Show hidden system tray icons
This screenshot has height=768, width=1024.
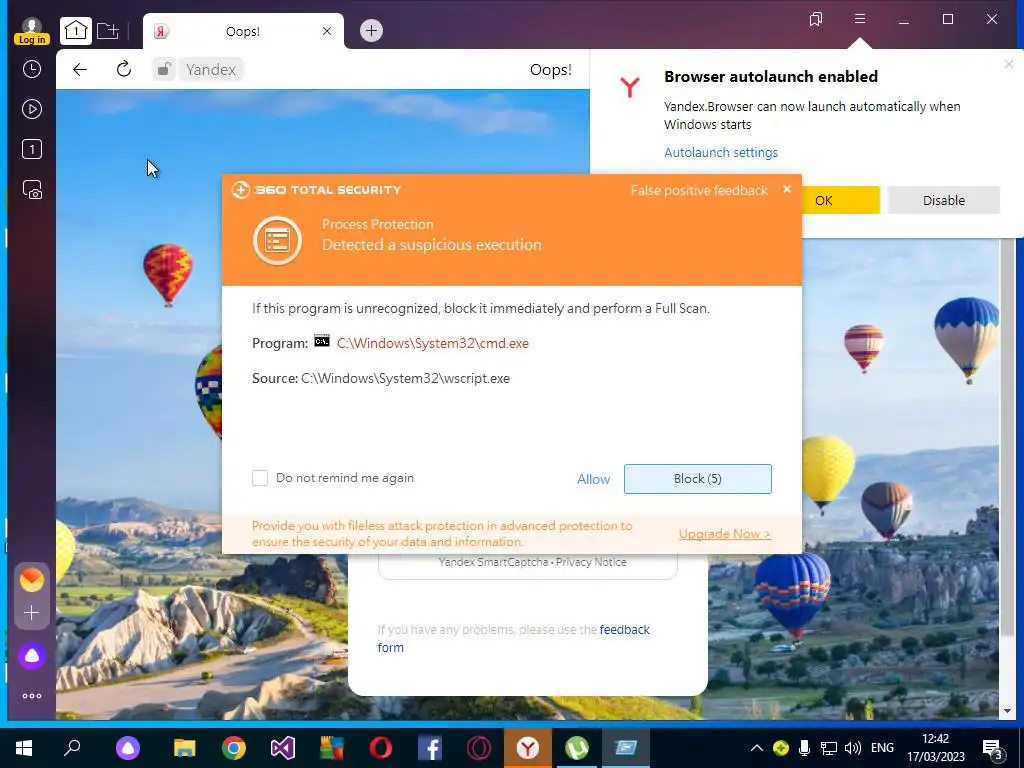tap(756, 748)
